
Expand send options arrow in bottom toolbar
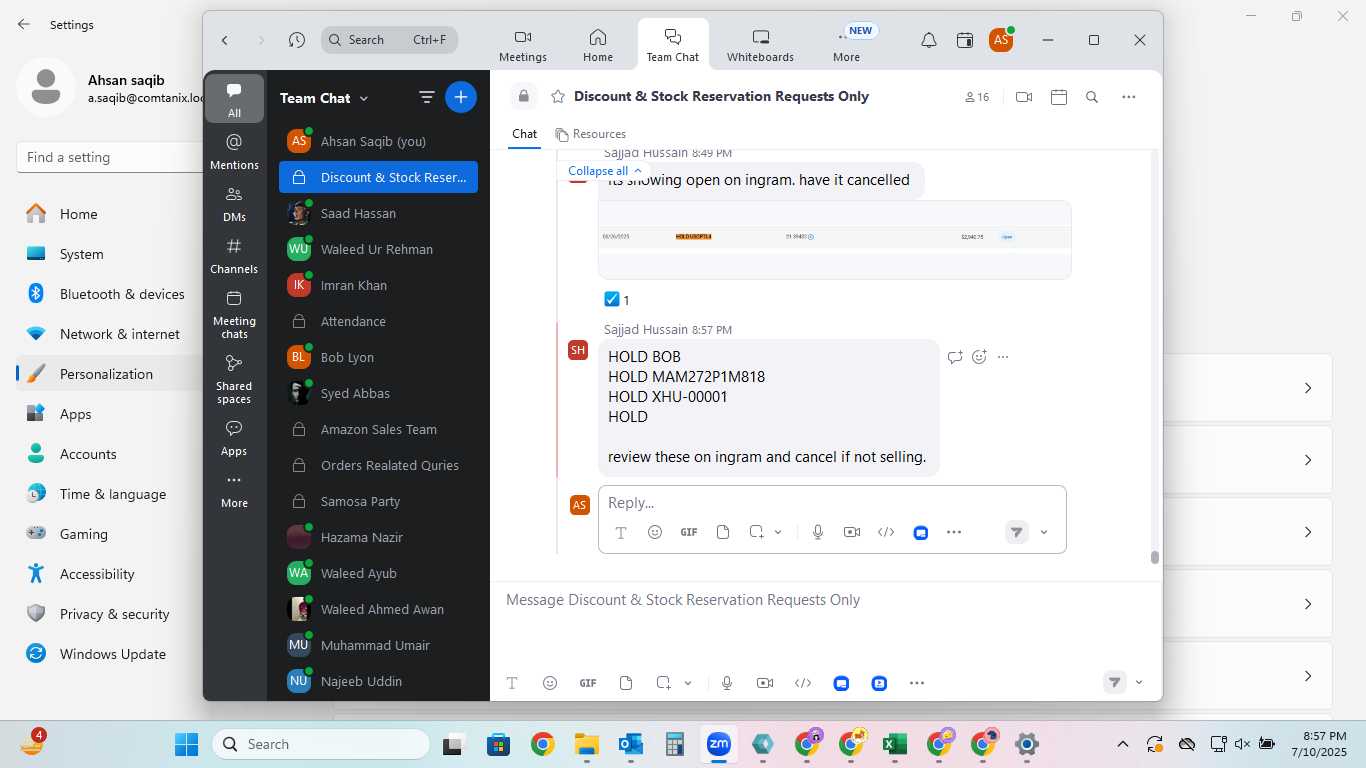tap(1139, 683)
